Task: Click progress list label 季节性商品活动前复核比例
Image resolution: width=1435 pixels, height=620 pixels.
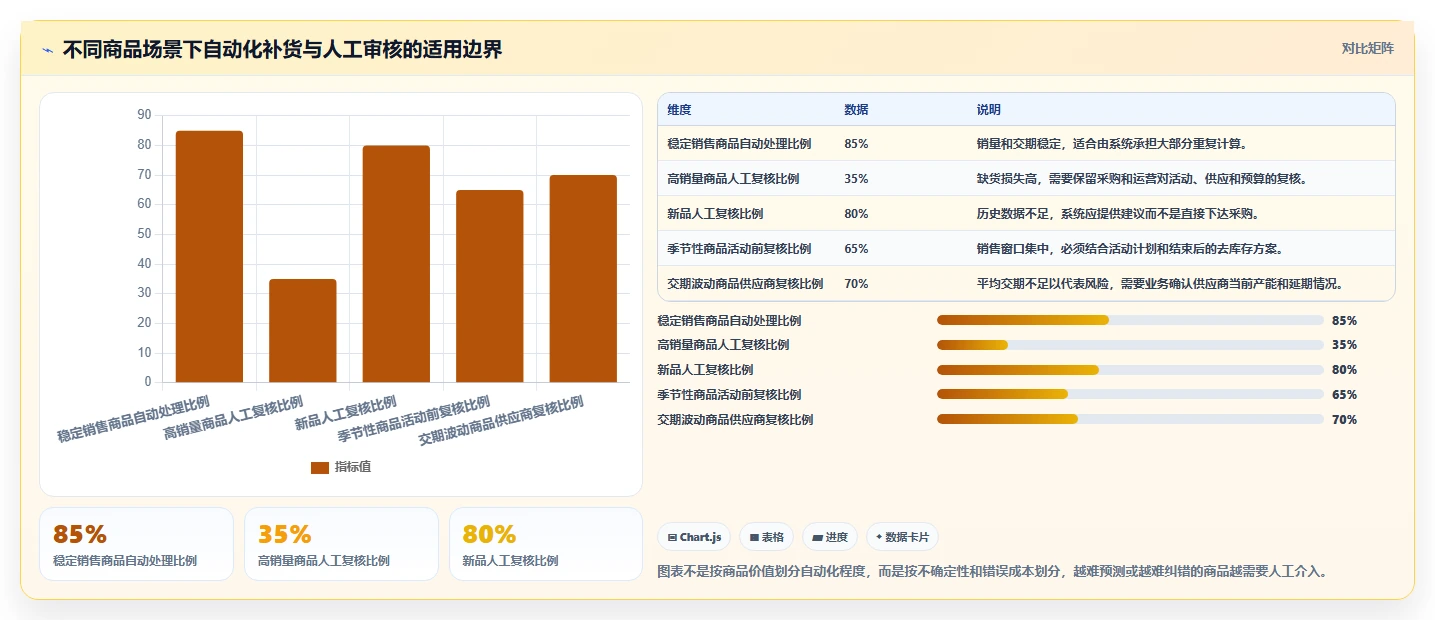Action: click(x=729, y=395)
